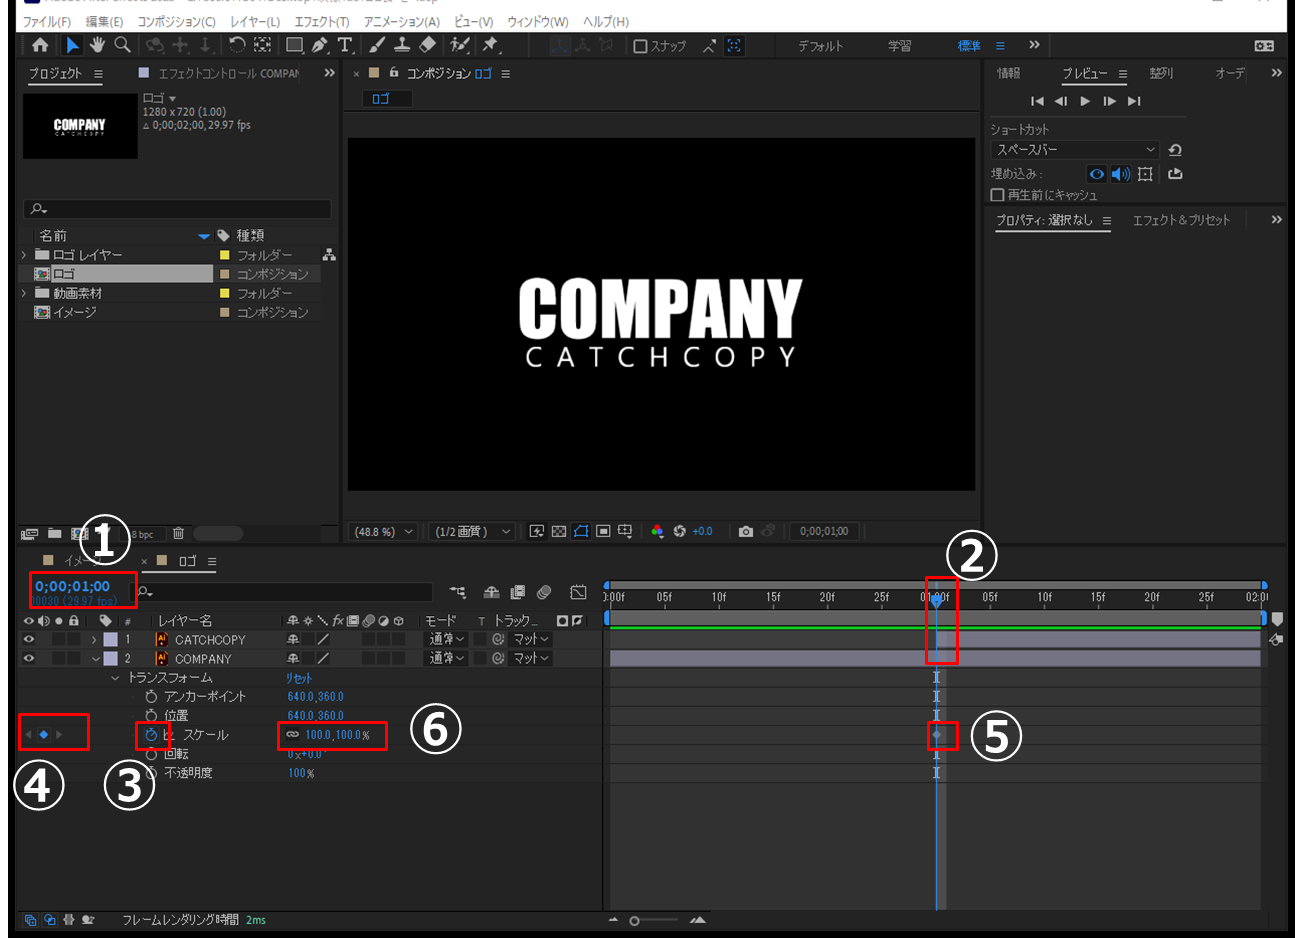Toggle the scale stopwatch keyframe icon
This screenshot has width=1295, height=938.
(151, 735)
